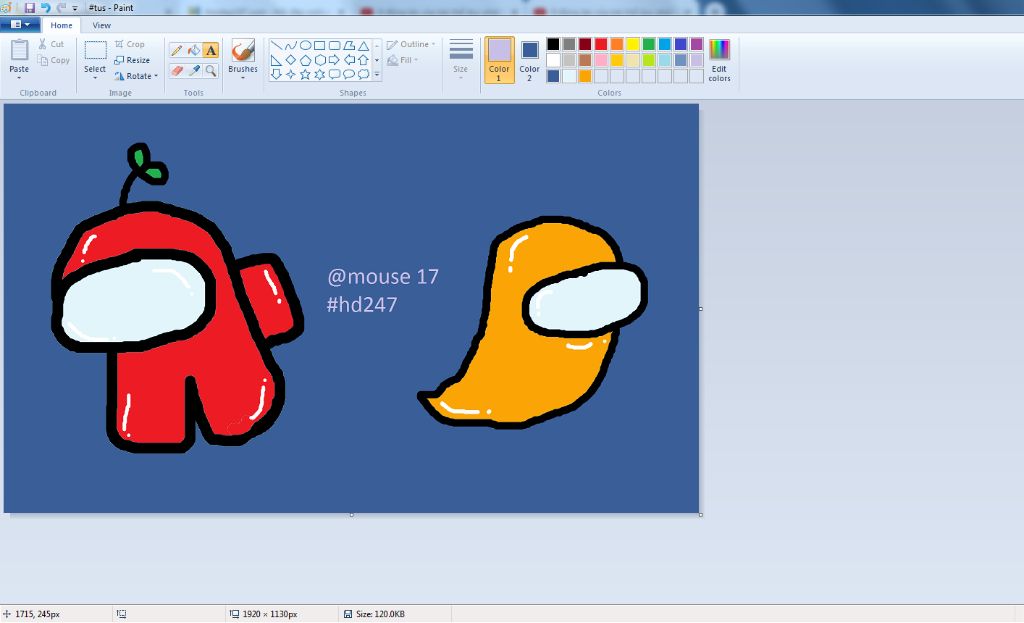Choose the Line shape
The width and height of the screenshot is (1024, 623).
[276, 46]
